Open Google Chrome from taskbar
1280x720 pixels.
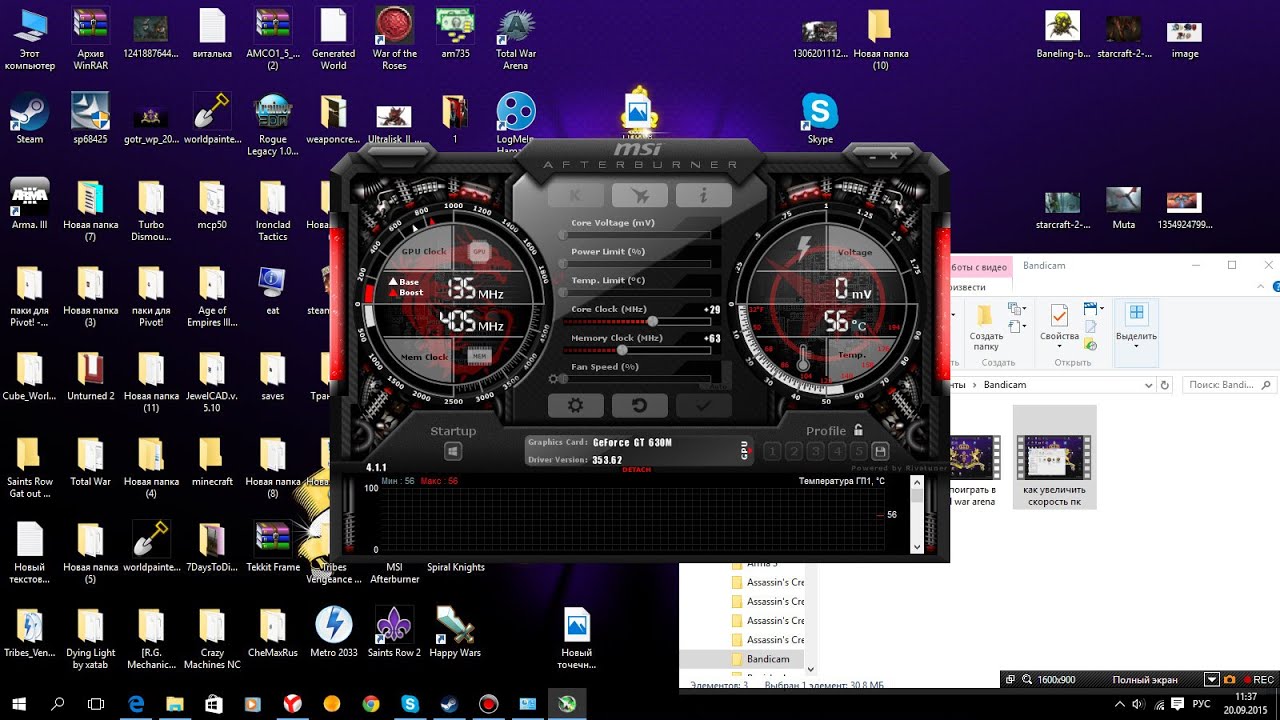371,704
